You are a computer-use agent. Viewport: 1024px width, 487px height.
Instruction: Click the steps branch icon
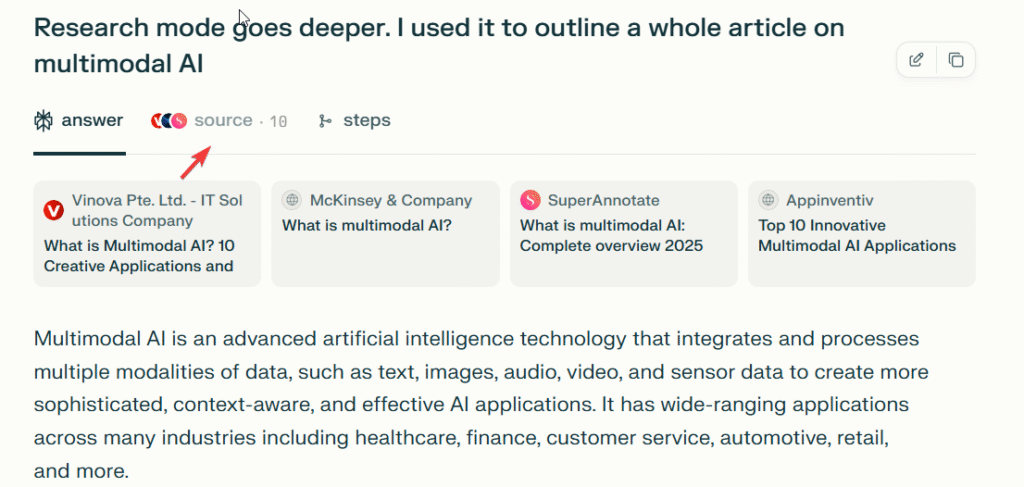325,121
